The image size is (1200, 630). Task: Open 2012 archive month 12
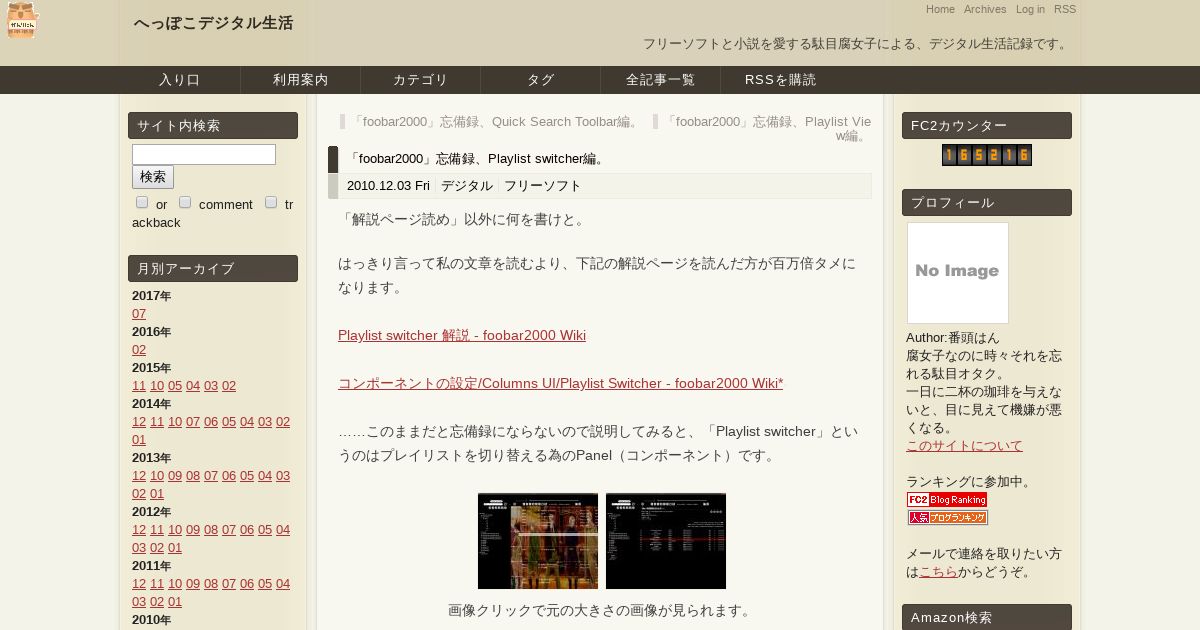coord(139,530)
